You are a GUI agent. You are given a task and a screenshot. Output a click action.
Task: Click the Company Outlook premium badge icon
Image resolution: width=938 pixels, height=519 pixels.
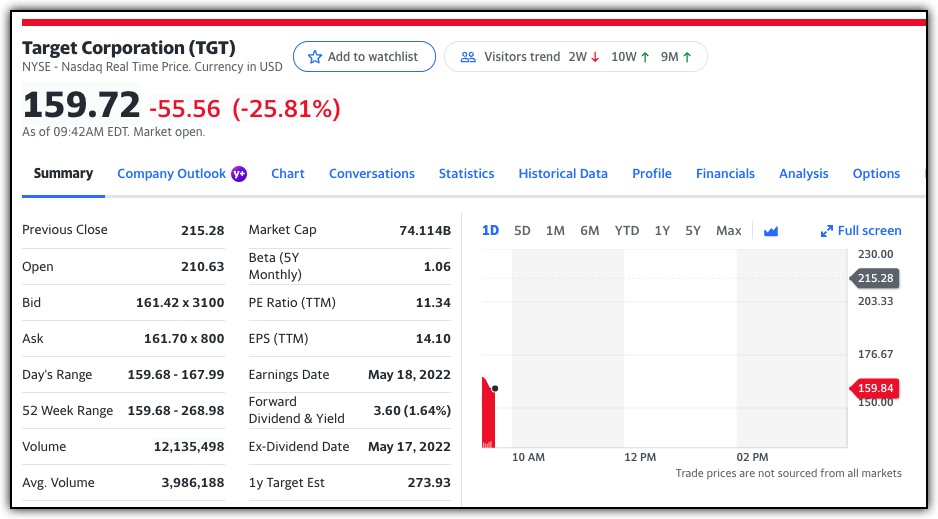click(x=239, y=174)
